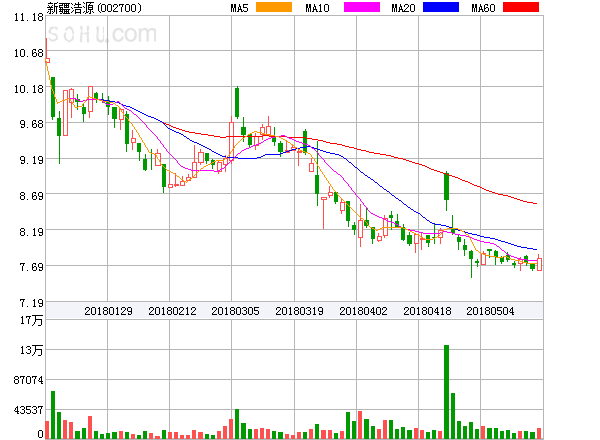Click the 20180129 date label
The width and height of the screenshot is (600, 440).
point(108,311)
